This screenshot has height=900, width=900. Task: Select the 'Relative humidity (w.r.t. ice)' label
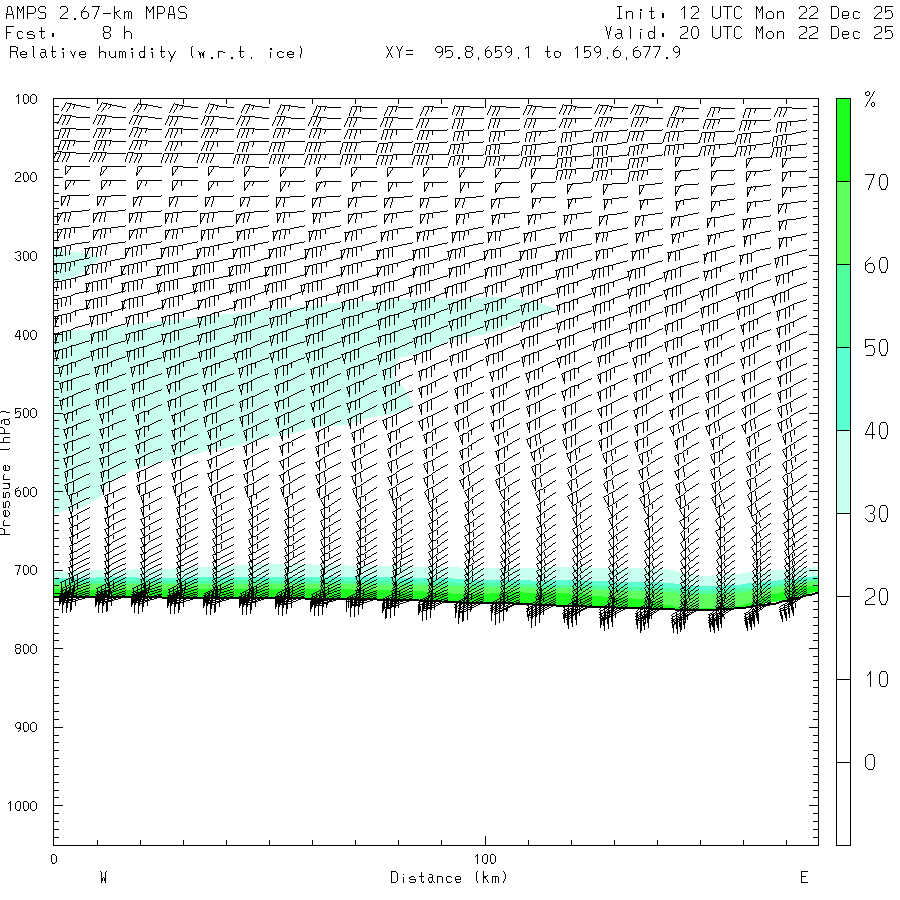[156, 53]
